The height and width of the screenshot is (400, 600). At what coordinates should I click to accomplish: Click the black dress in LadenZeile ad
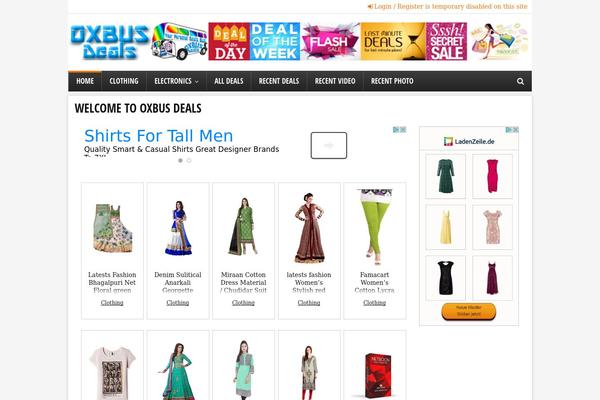pos(445,278)
